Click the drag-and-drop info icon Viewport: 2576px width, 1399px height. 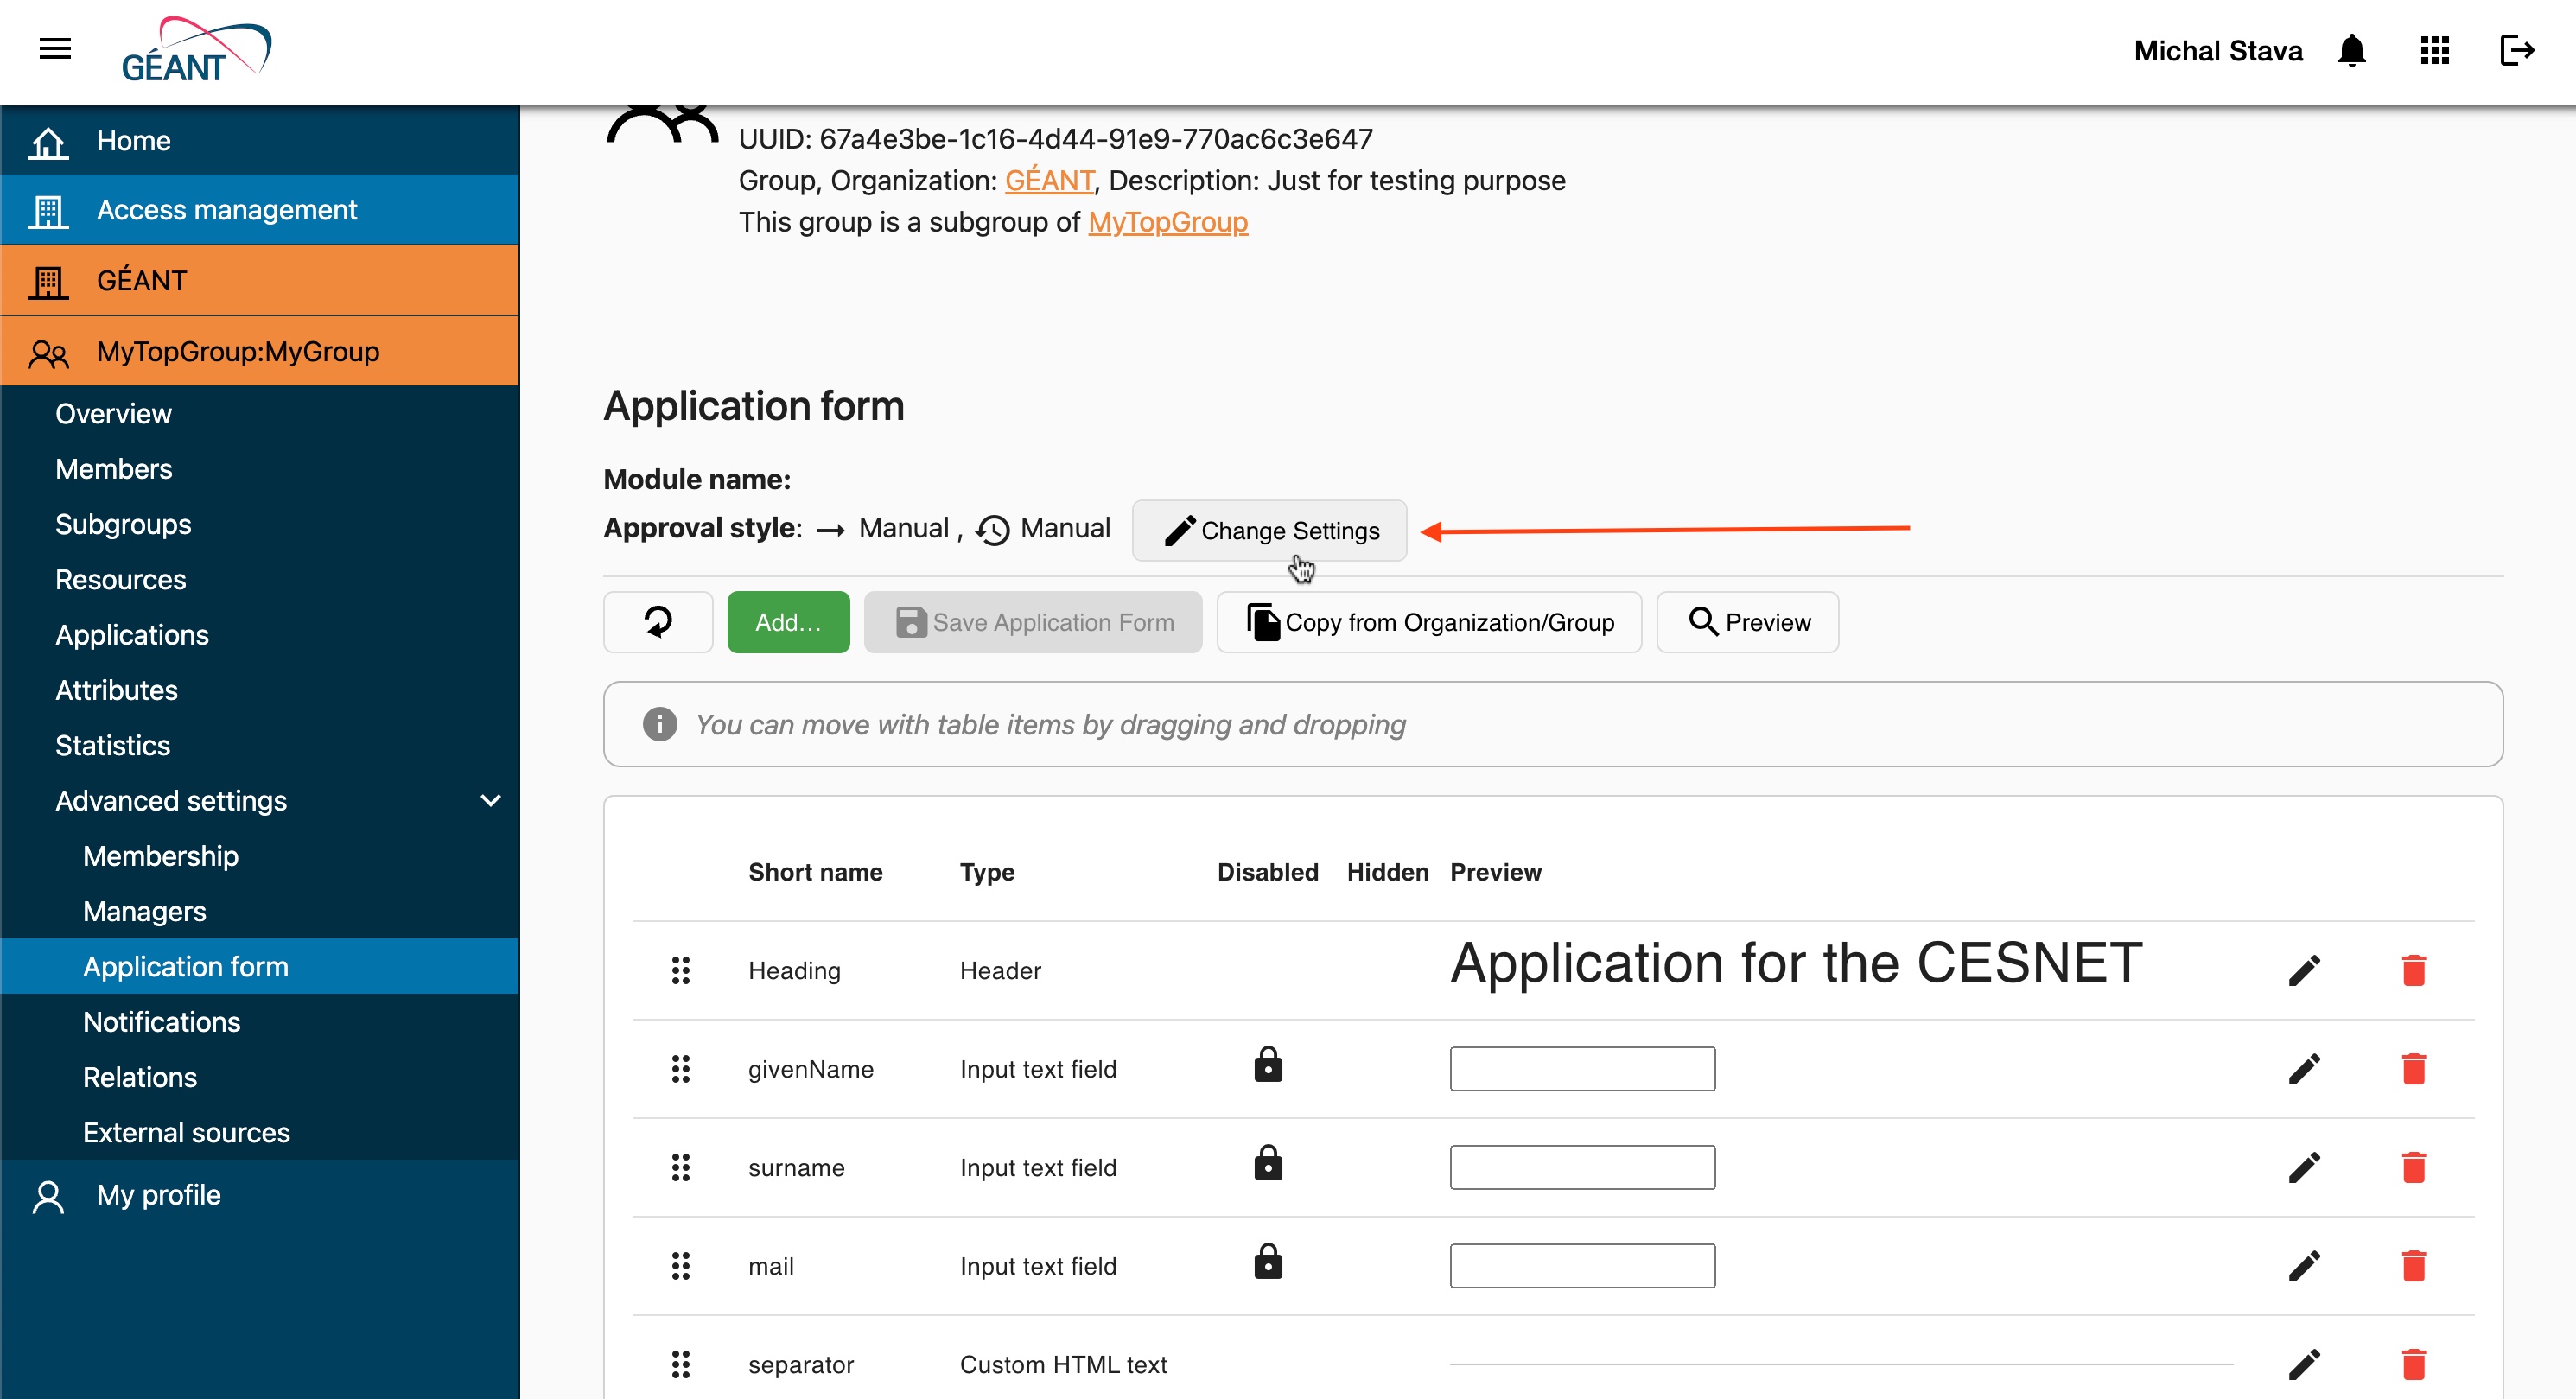(x=660, y=724)
